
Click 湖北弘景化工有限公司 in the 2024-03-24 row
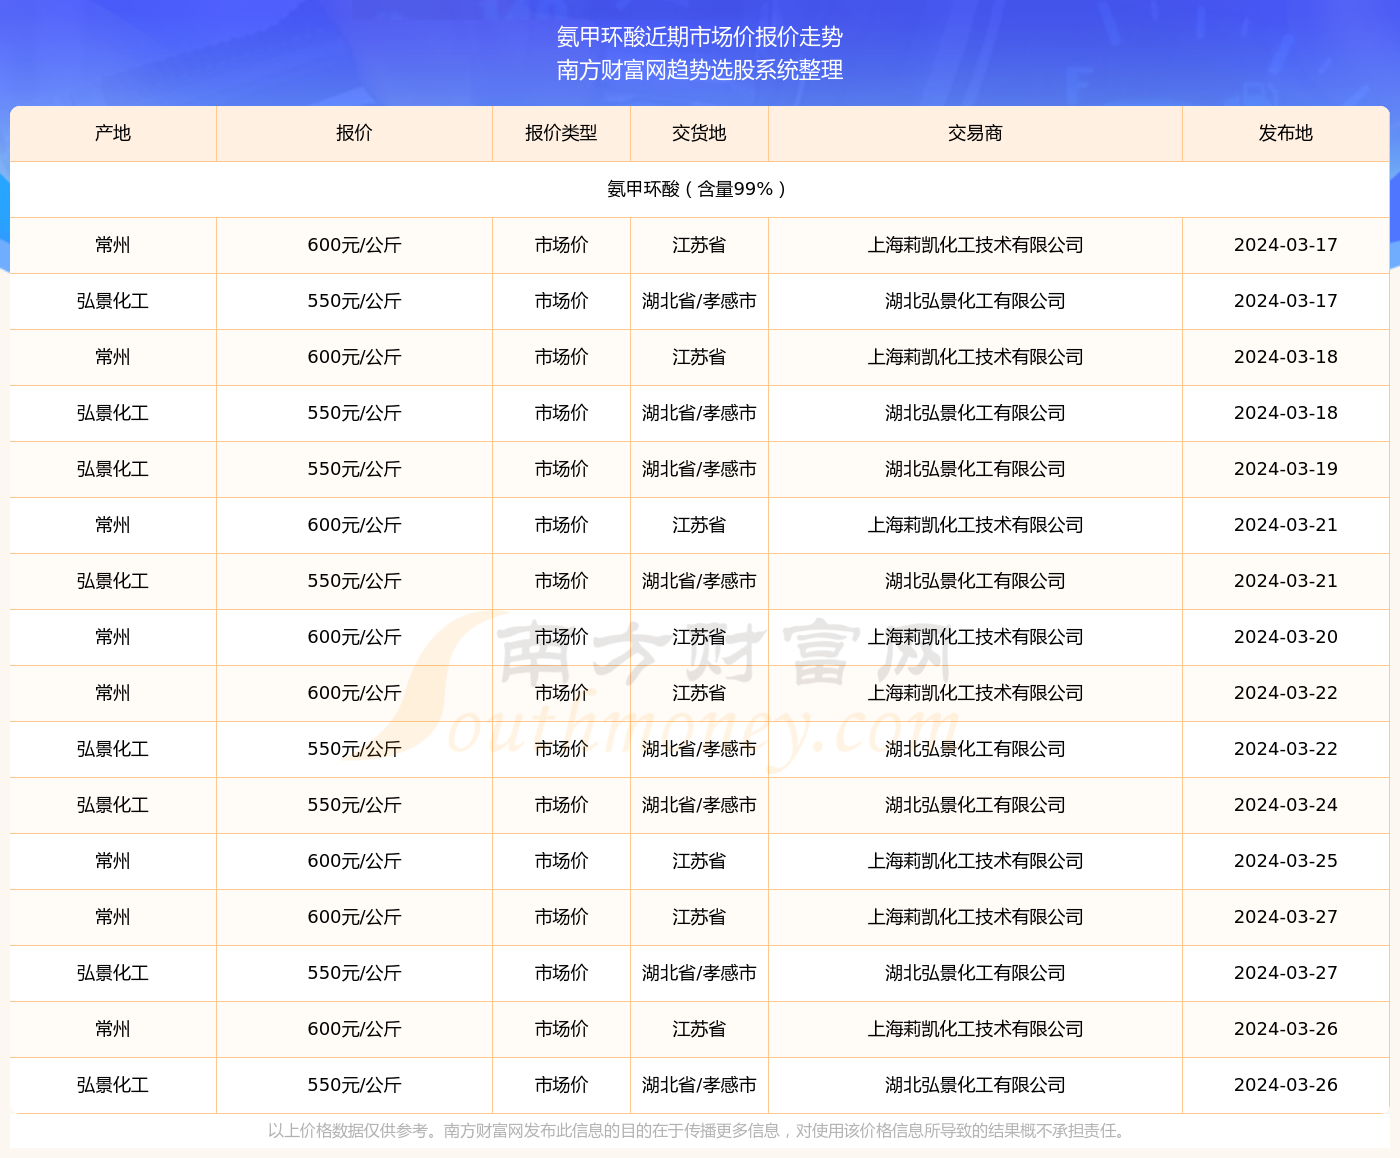[975, 805]
